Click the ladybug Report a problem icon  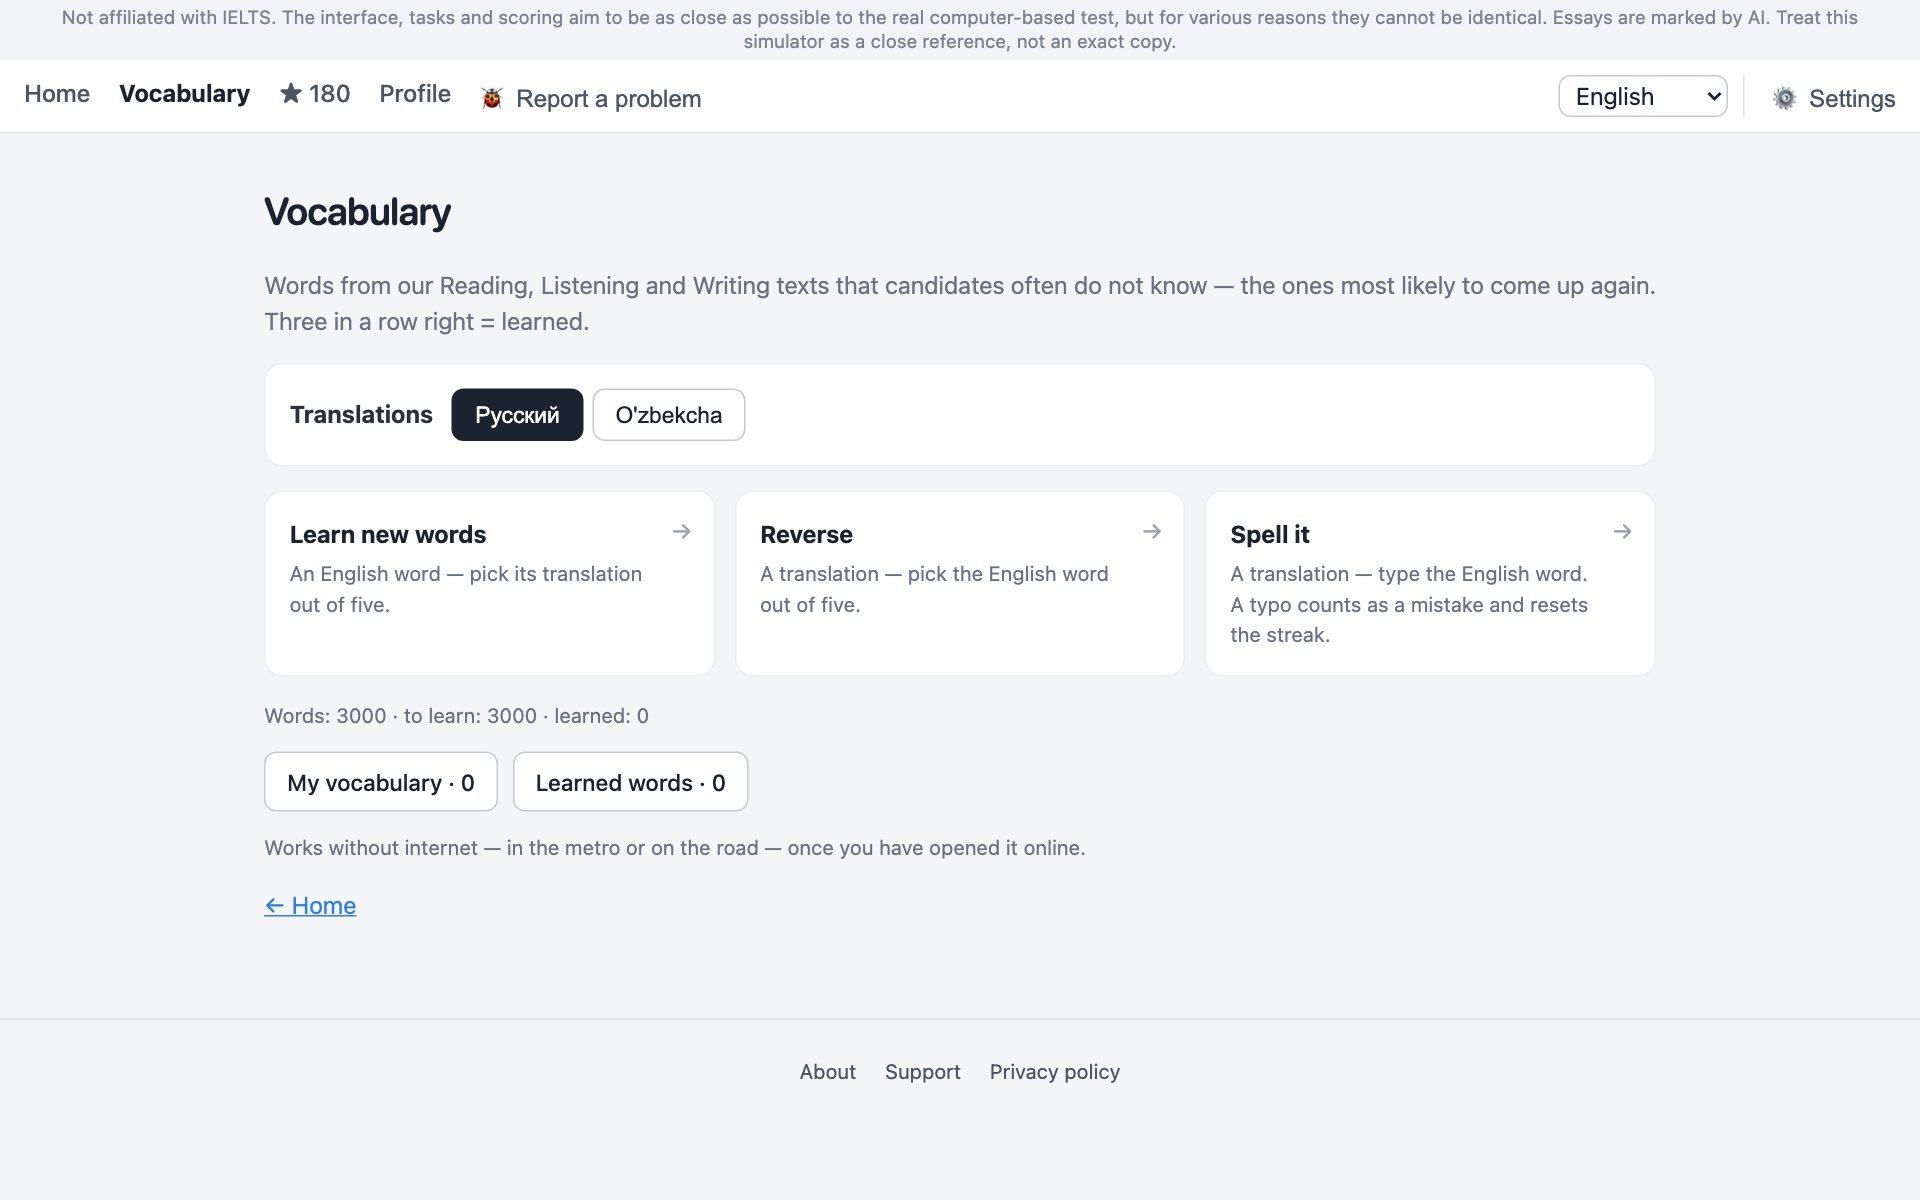[492, 98]
